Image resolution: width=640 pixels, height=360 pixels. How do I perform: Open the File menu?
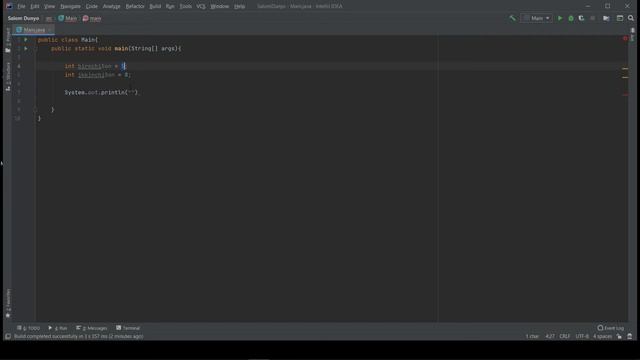21,7
